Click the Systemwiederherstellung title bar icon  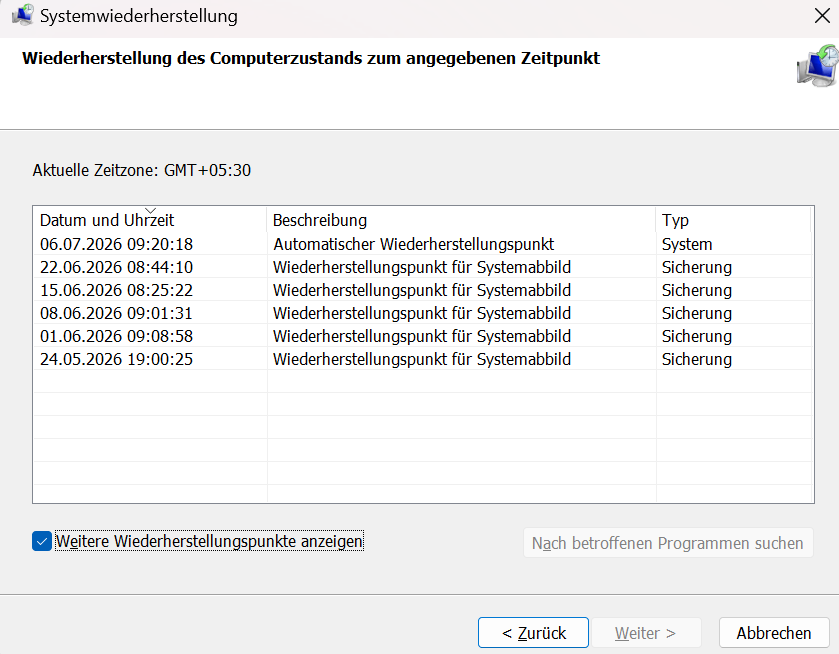click(x=22, y=15)
